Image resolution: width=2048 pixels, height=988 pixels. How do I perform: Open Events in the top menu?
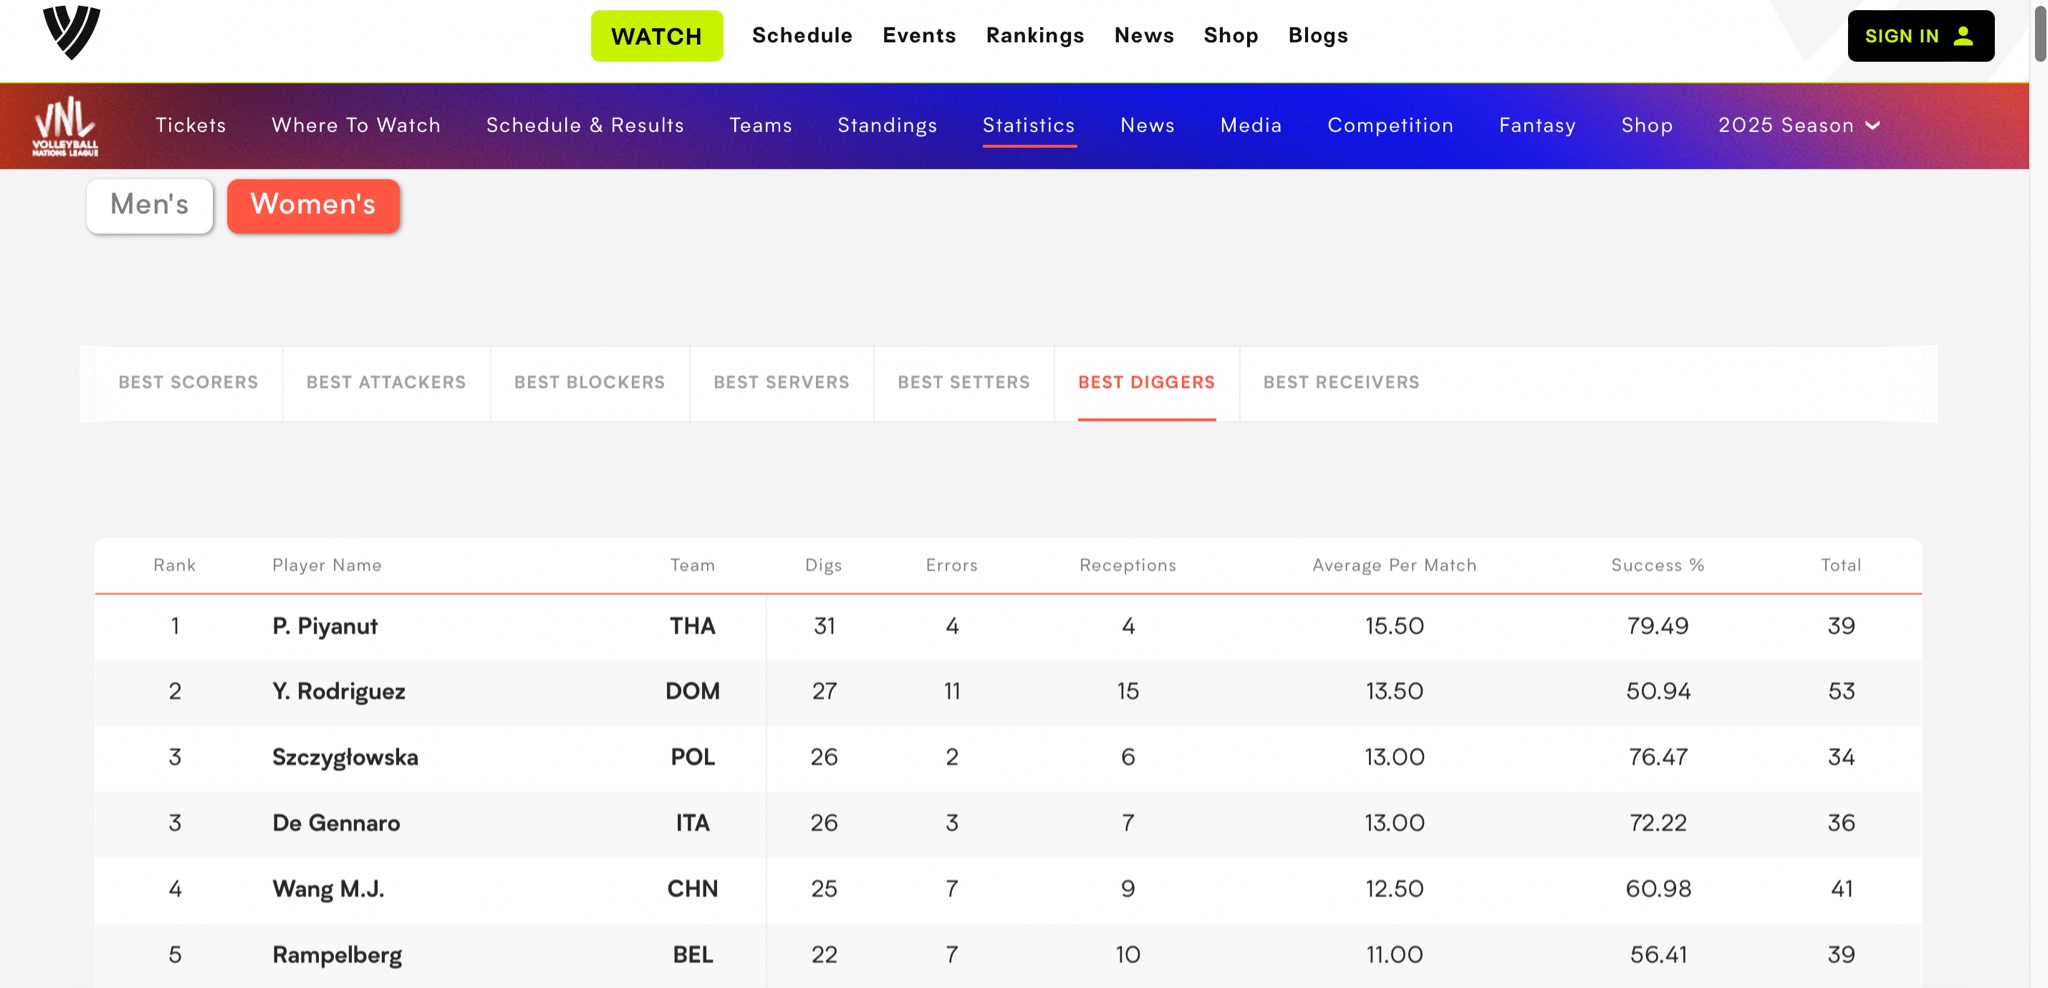(919, 35)
